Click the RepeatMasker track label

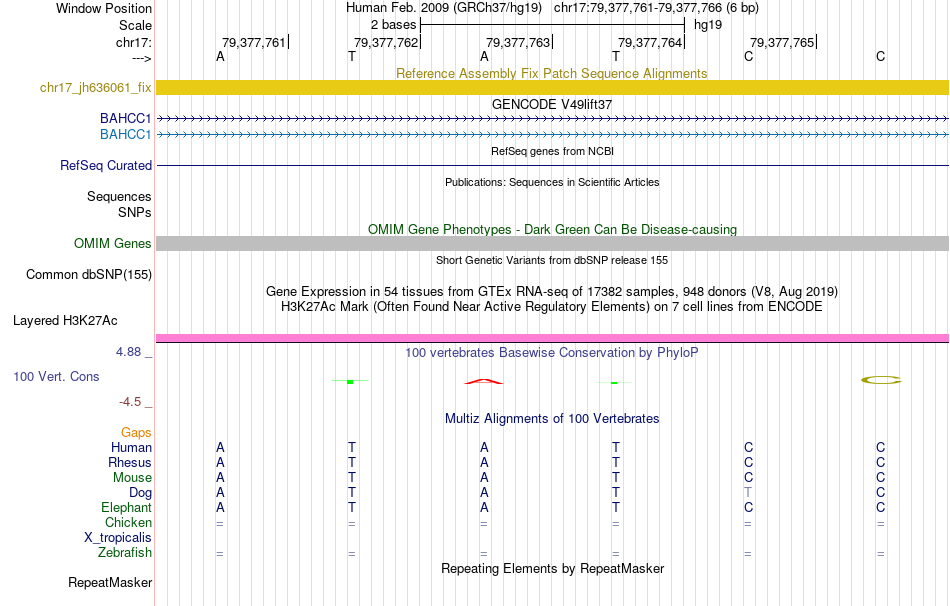point(110,582)
